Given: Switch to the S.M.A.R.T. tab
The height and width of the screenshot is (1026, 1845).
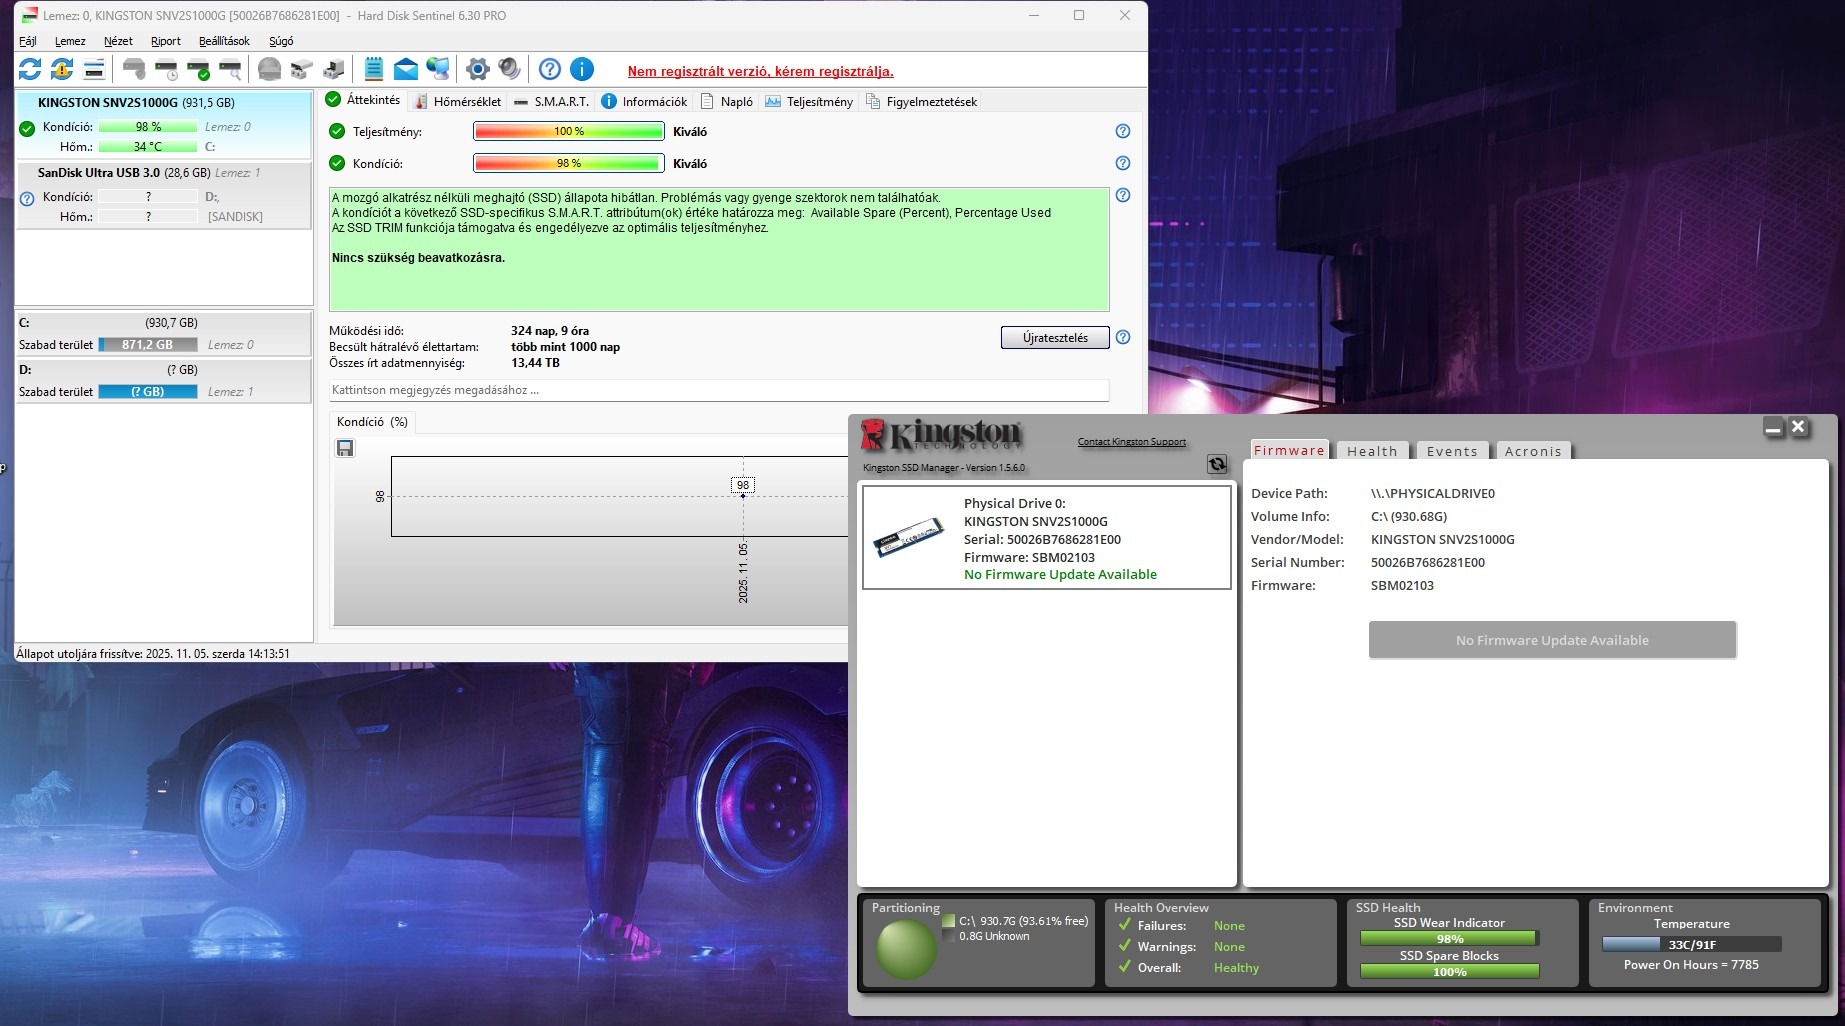Looking at the screenshot, I should (551, 101).
